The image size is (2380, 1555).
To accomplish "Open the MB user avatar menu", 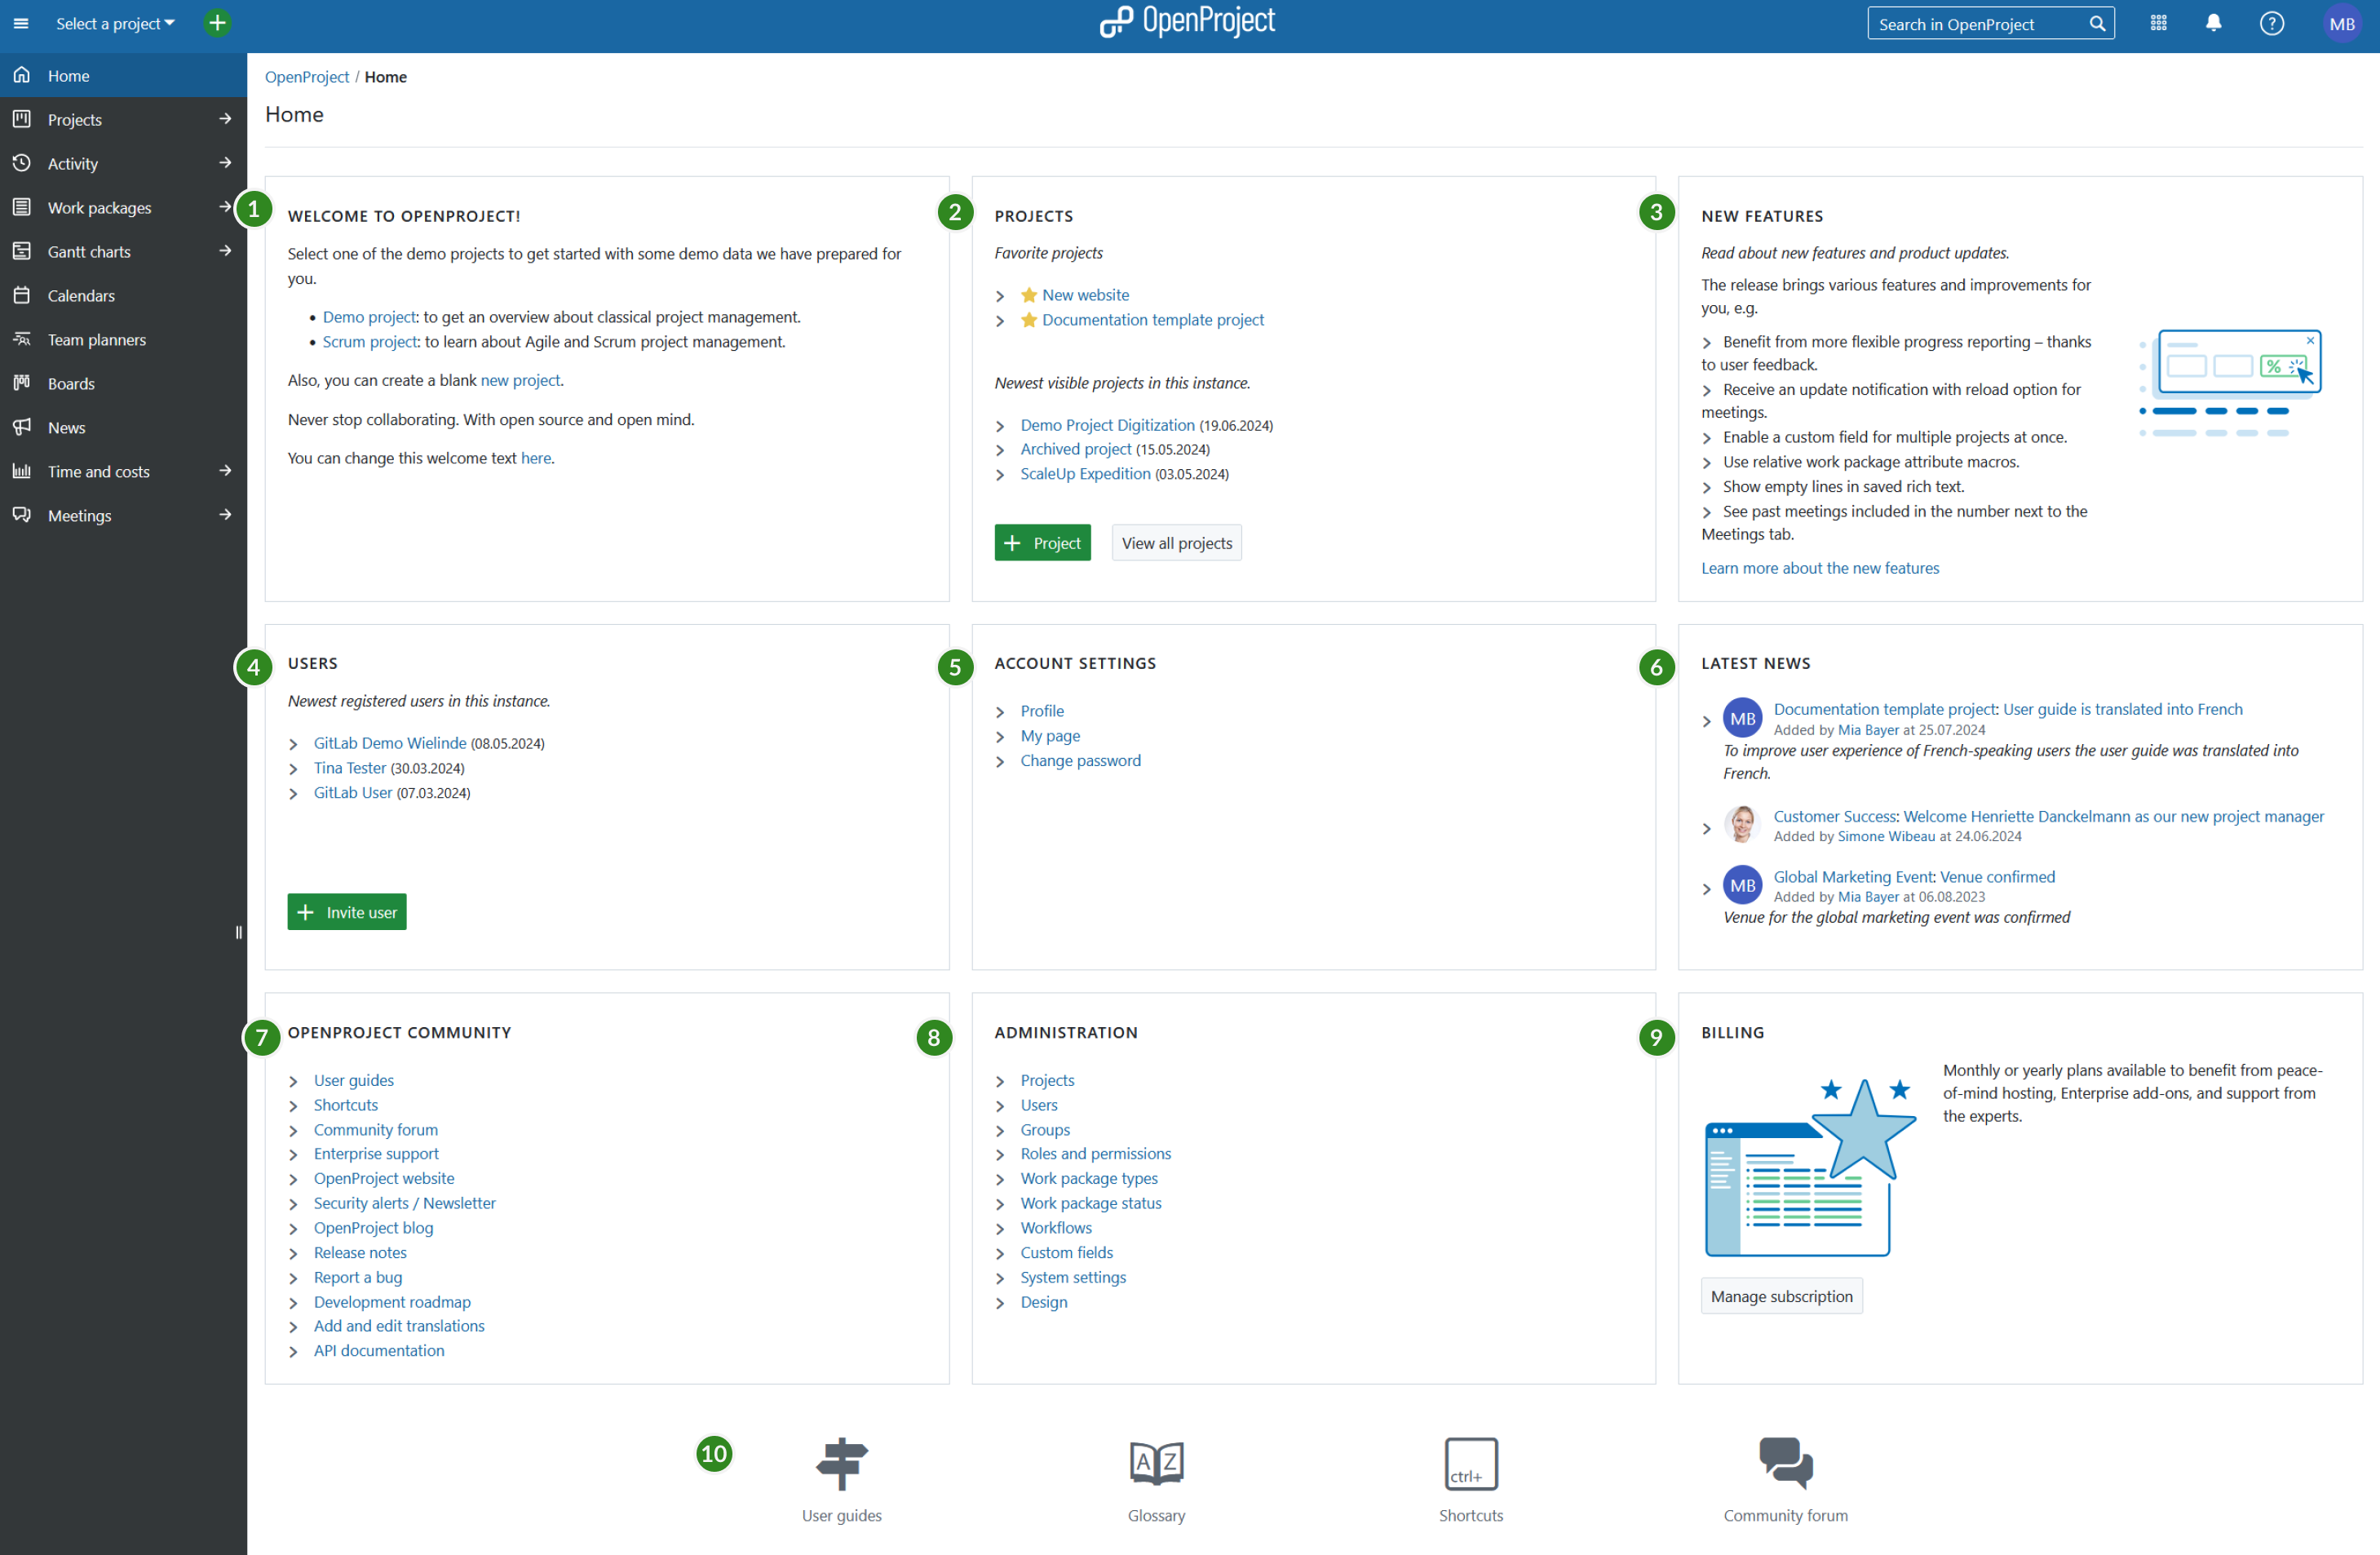I will 2341,23.
